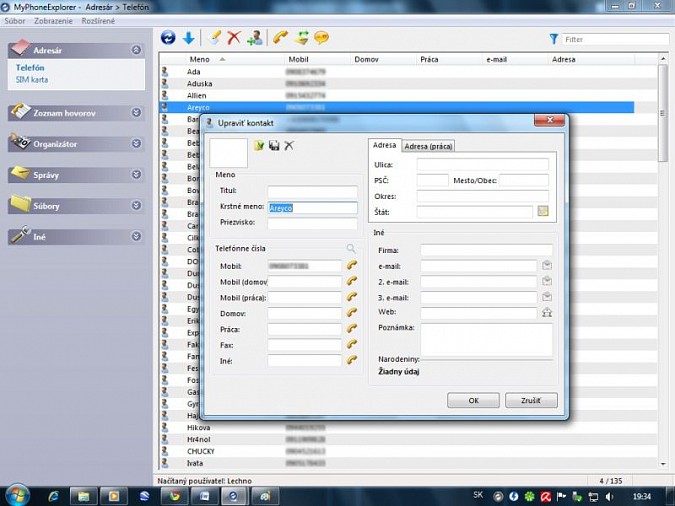
Task: Expand the Súbory panel chevron
Action: coord(136,205)
